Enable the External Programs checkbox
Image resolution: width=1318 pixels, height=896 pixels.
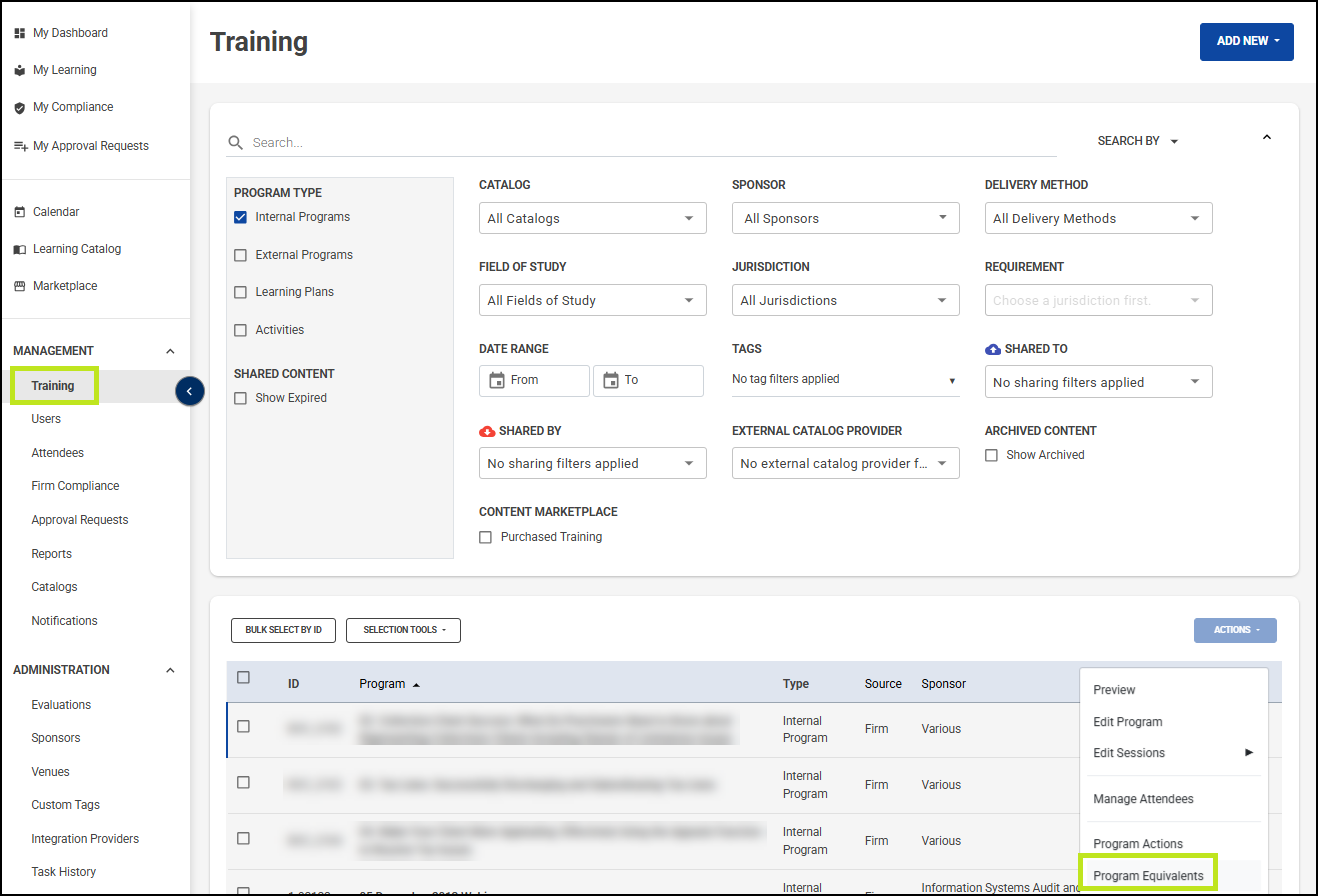pyautogui.click(x=240, y=255)
